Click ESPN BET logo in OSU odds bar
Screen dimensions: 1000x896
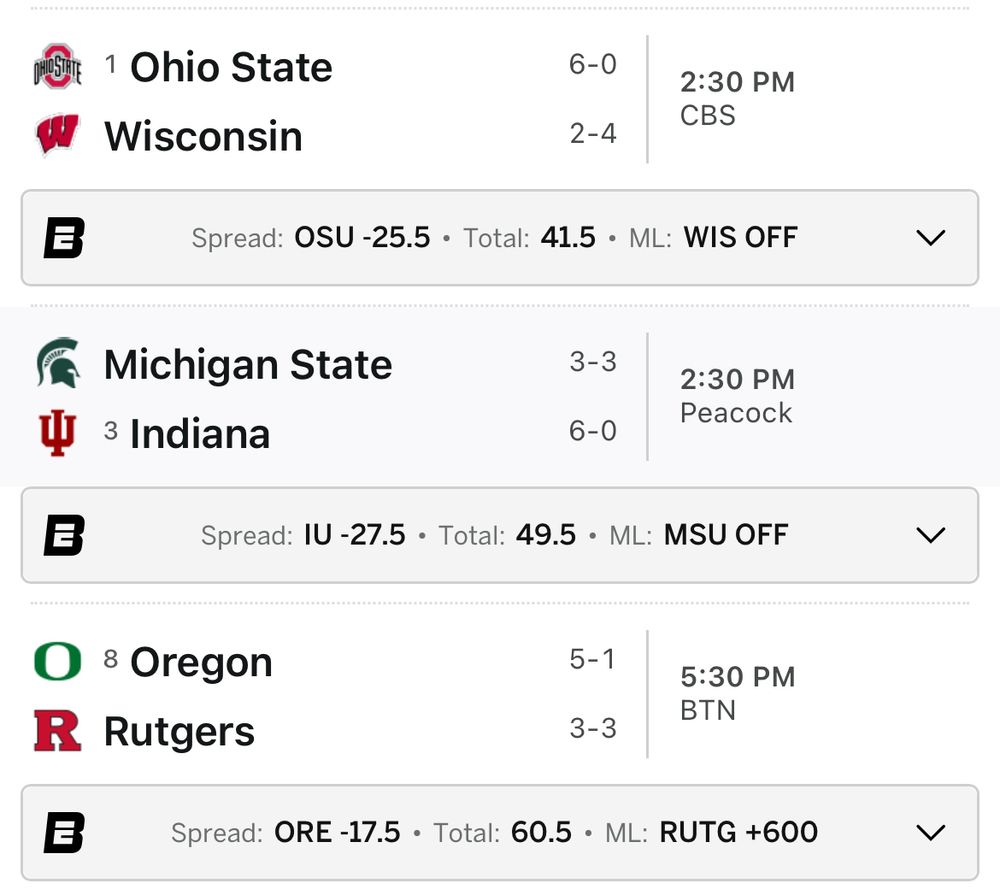click(64, 238)
